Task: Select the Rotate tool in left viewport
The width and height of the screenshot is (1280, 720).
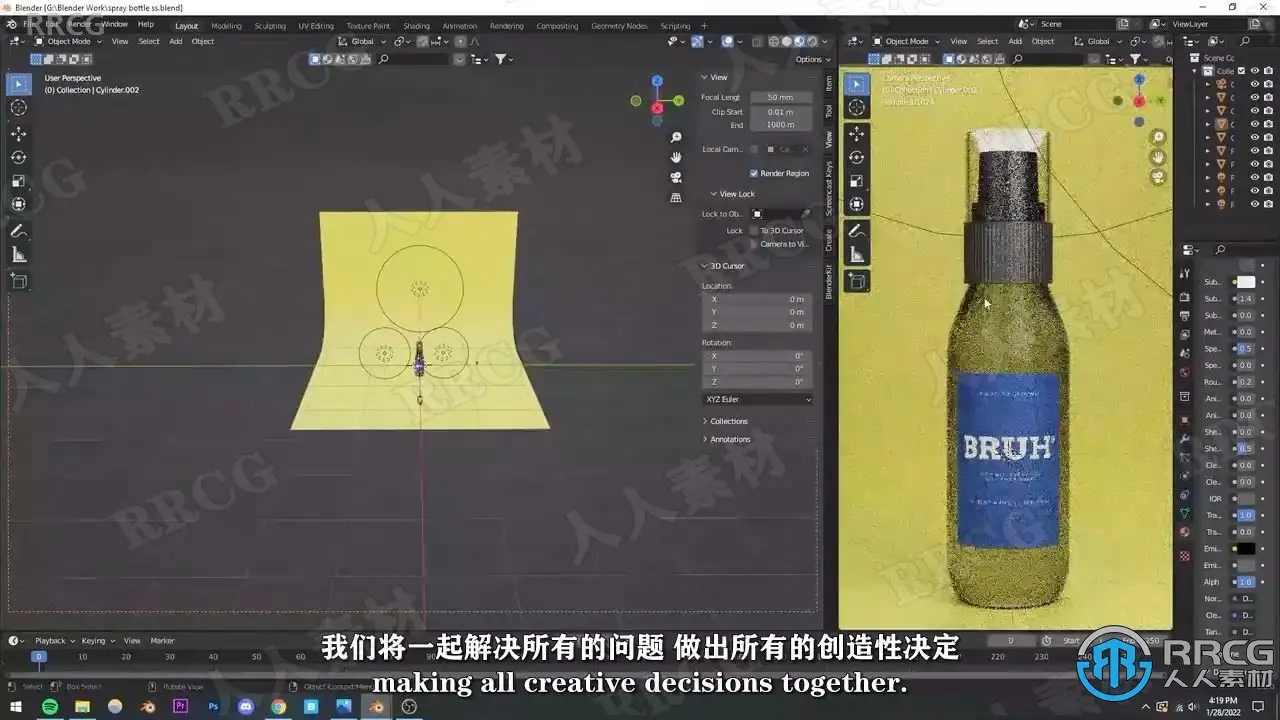Action: click(x=19, y=157)
